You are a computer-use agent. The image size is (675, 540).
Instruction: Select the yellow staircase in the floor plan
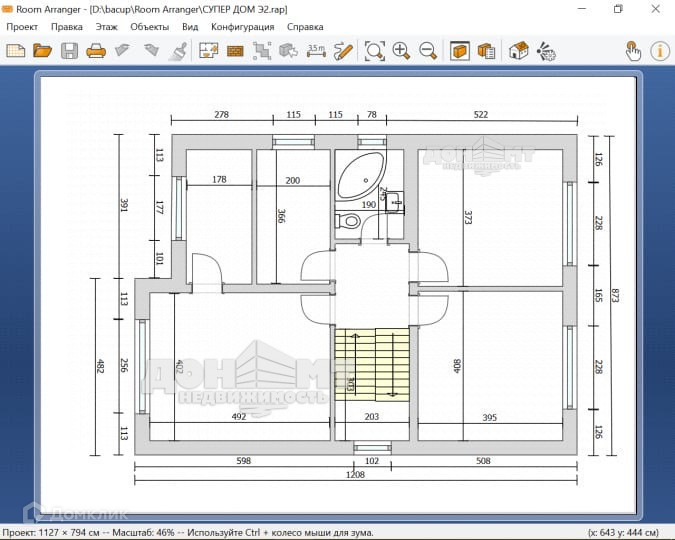coord(371,365)
